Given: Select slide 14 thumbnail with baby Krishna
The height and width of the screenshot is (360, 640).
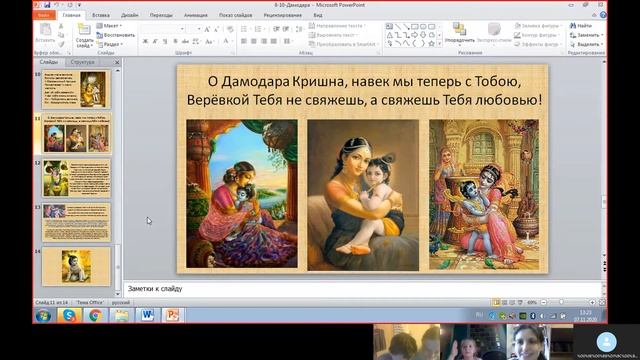Looking at the screenshot, I should click(x=76, y=266).
